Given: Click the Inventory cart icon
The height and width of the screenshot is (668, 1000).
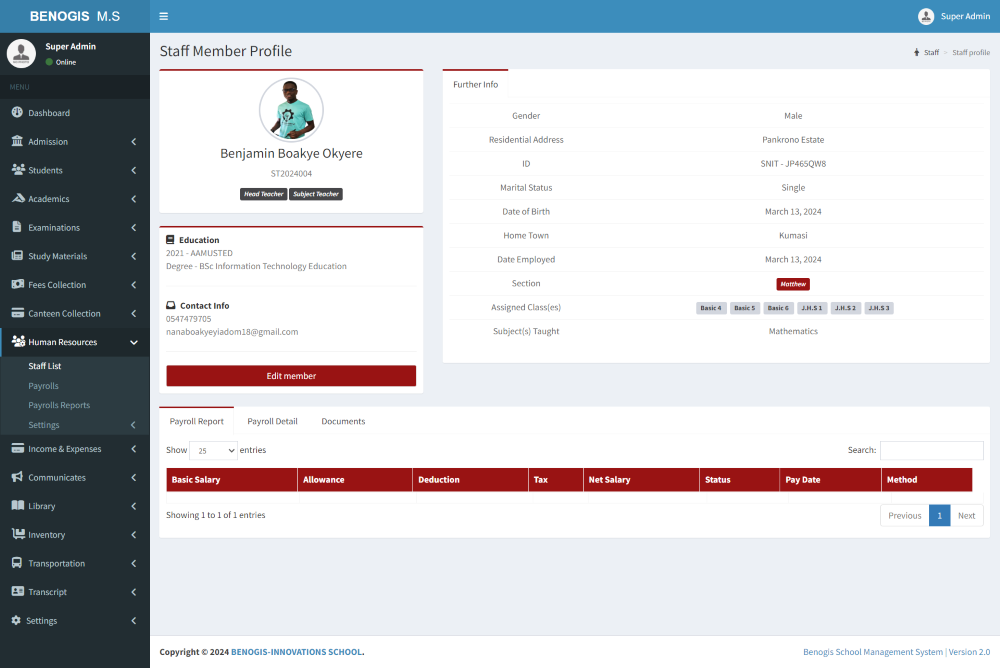Looking at the screenshot, I should tap(18, 535).
